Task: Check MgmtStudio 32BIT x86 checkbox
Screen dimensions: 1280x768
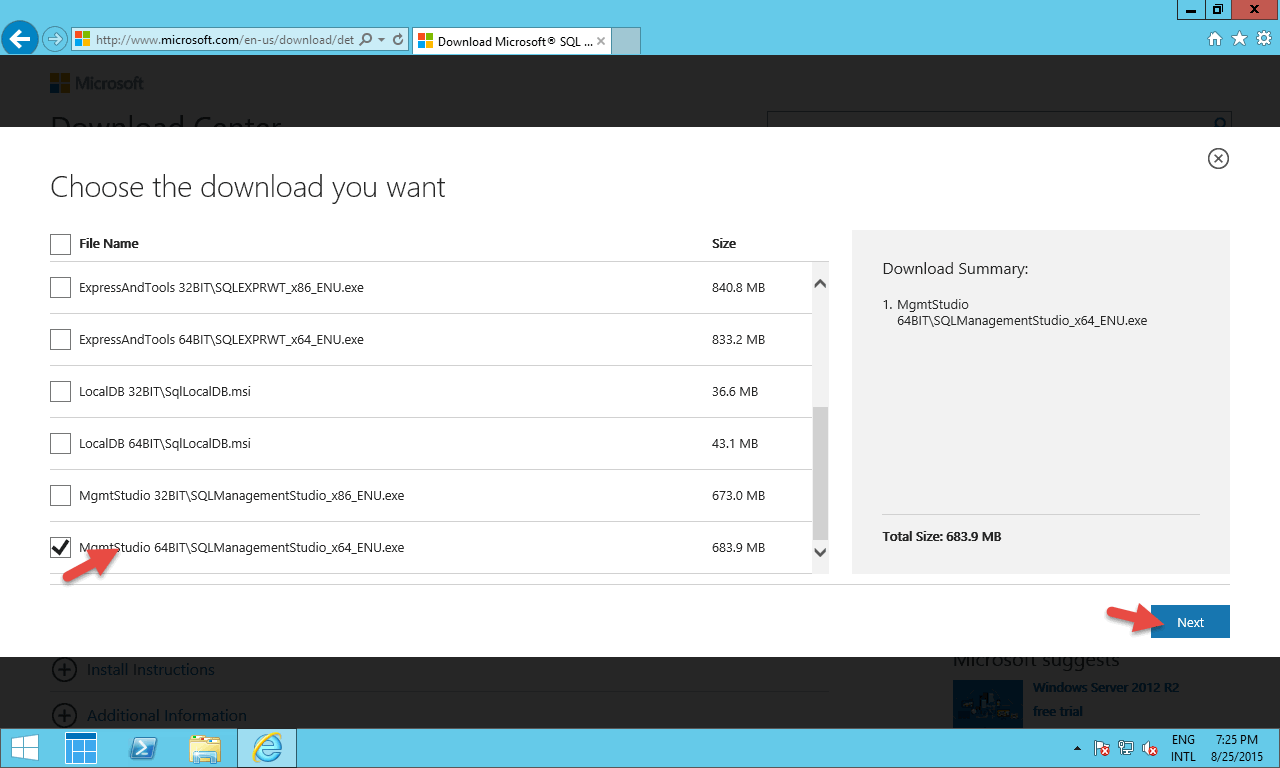Action: 61,496
